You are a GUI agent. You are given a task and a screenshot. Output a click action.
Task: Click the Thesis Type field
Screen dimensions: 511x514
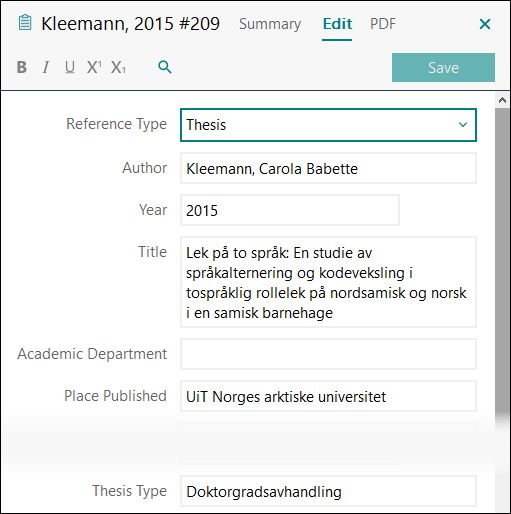(x=328, y=491)
